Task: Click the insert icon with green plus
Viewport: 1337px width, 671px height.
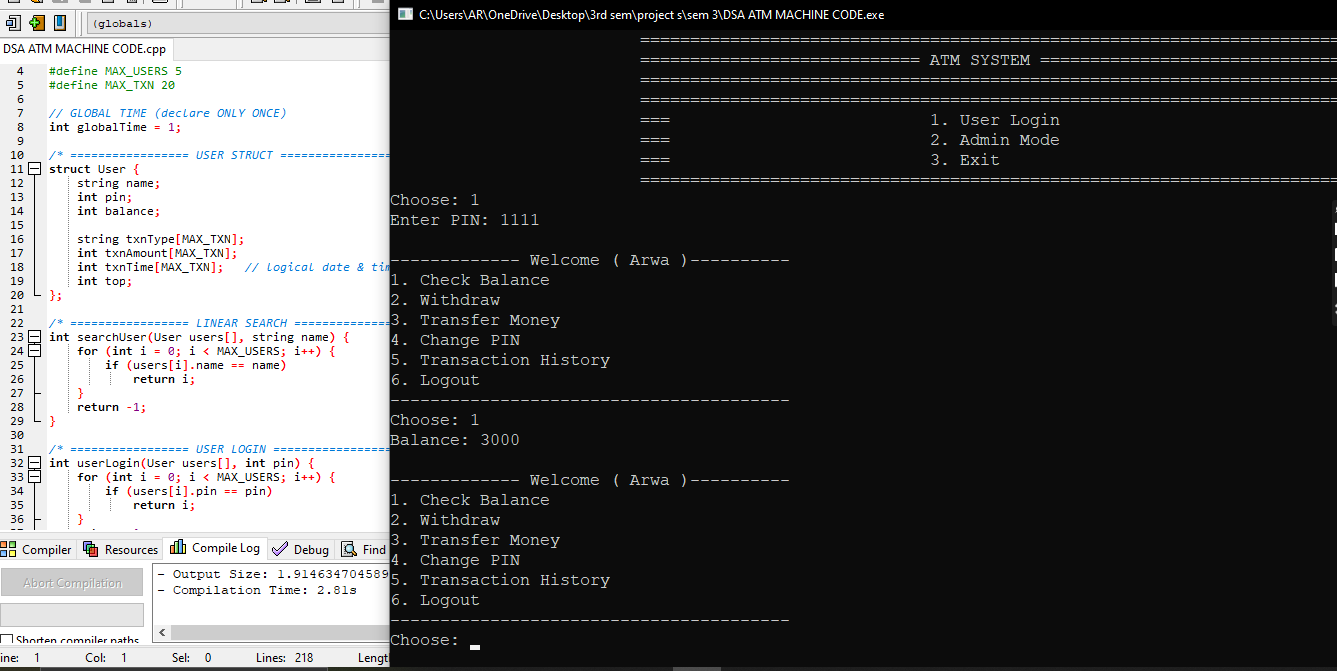Action: [36, 22]
